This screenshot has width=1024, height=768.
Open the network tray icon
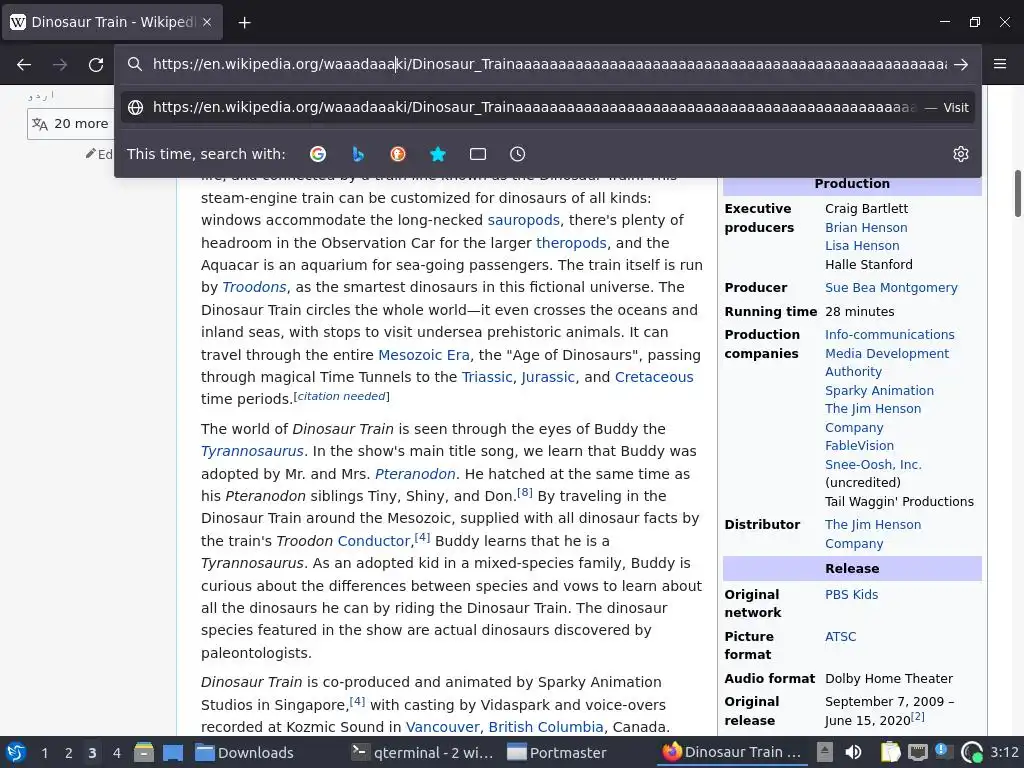point(918,752)
